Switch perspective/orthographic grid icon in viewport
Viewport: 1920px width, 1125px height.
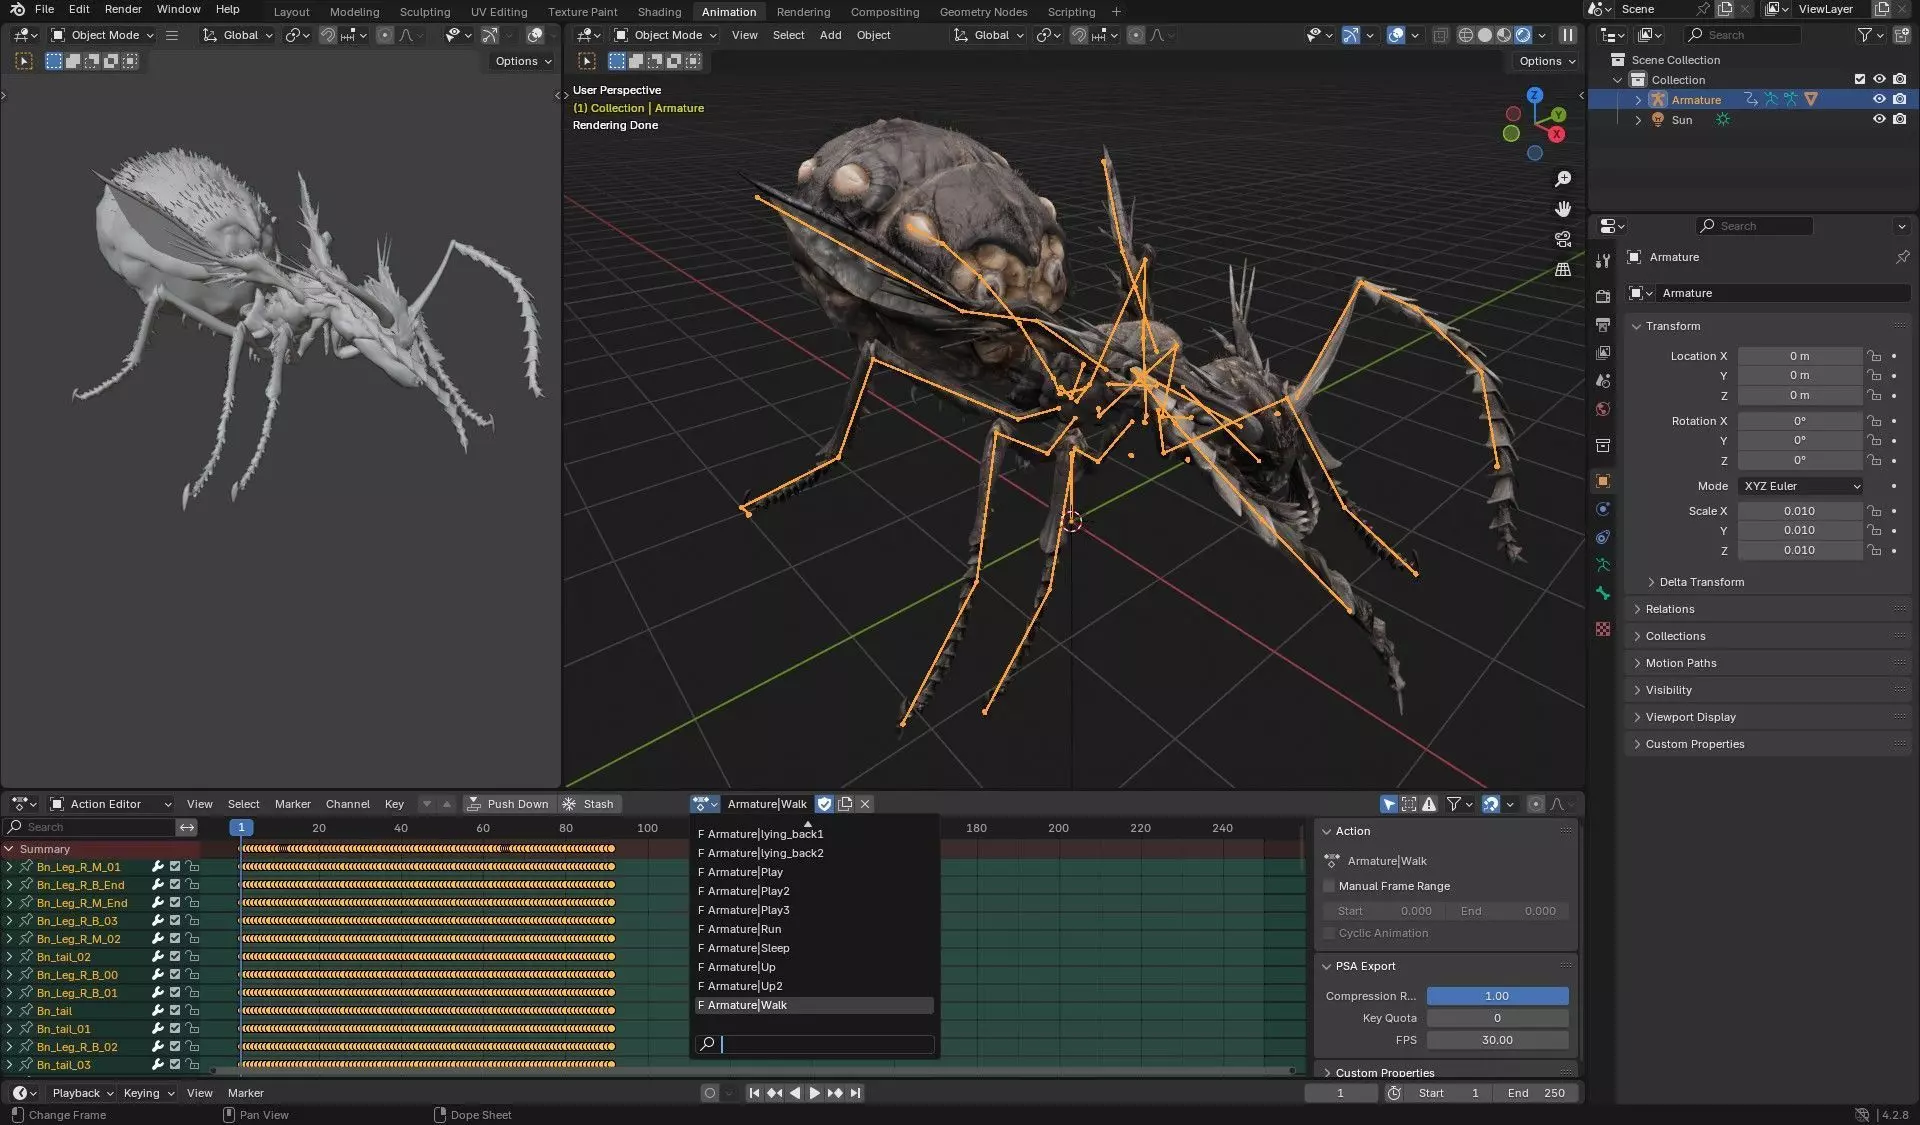pos(1563,269)
